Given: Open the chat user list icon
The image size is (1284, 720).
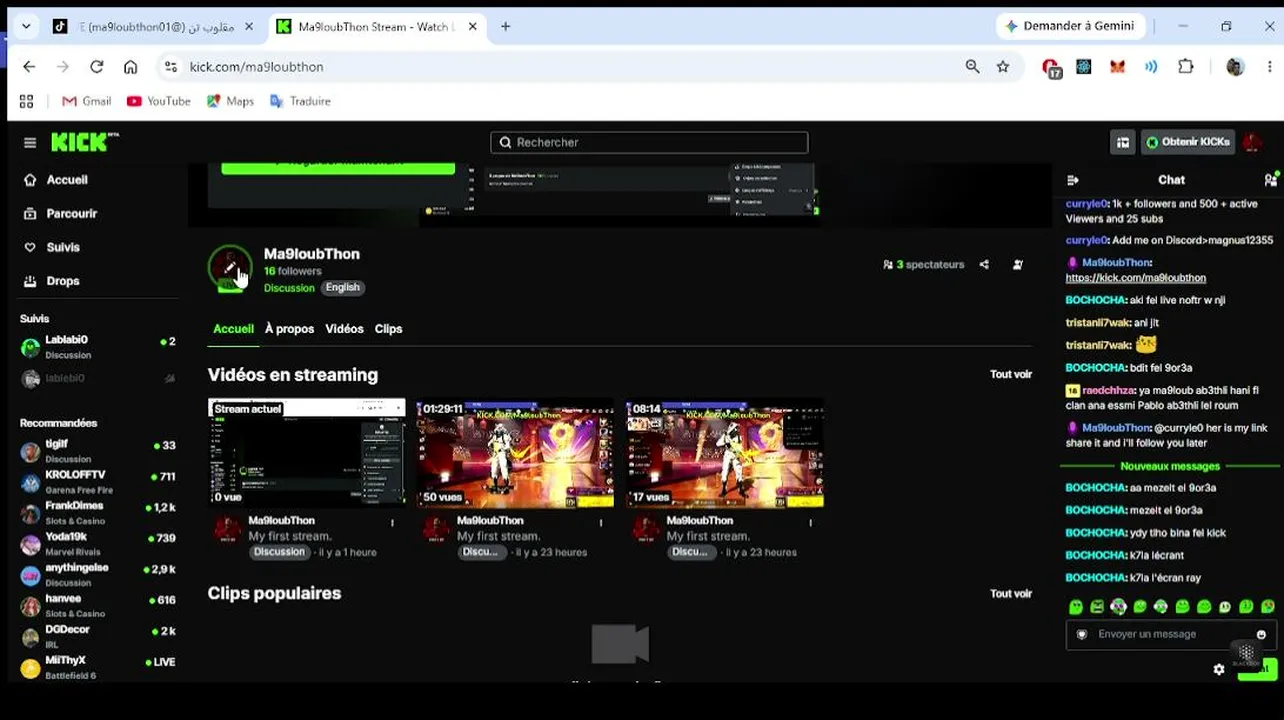Looking at the screenshot, I should click(1270, 180).
